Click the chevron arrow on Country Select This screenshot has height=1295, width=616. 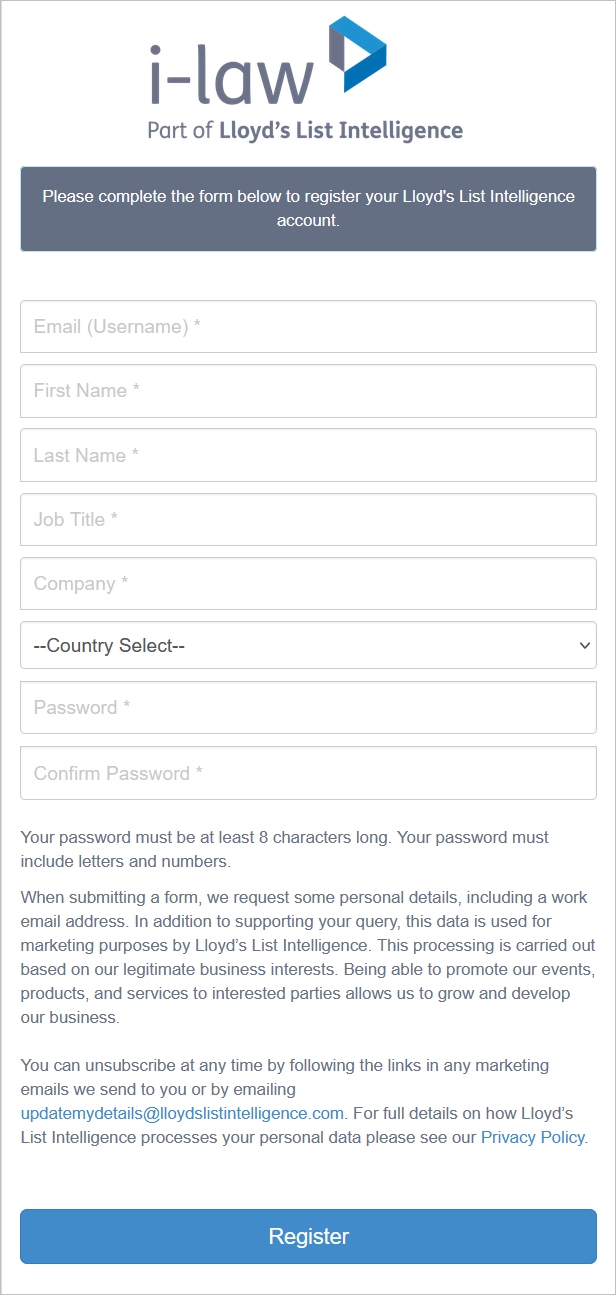(x=585, y=646)
